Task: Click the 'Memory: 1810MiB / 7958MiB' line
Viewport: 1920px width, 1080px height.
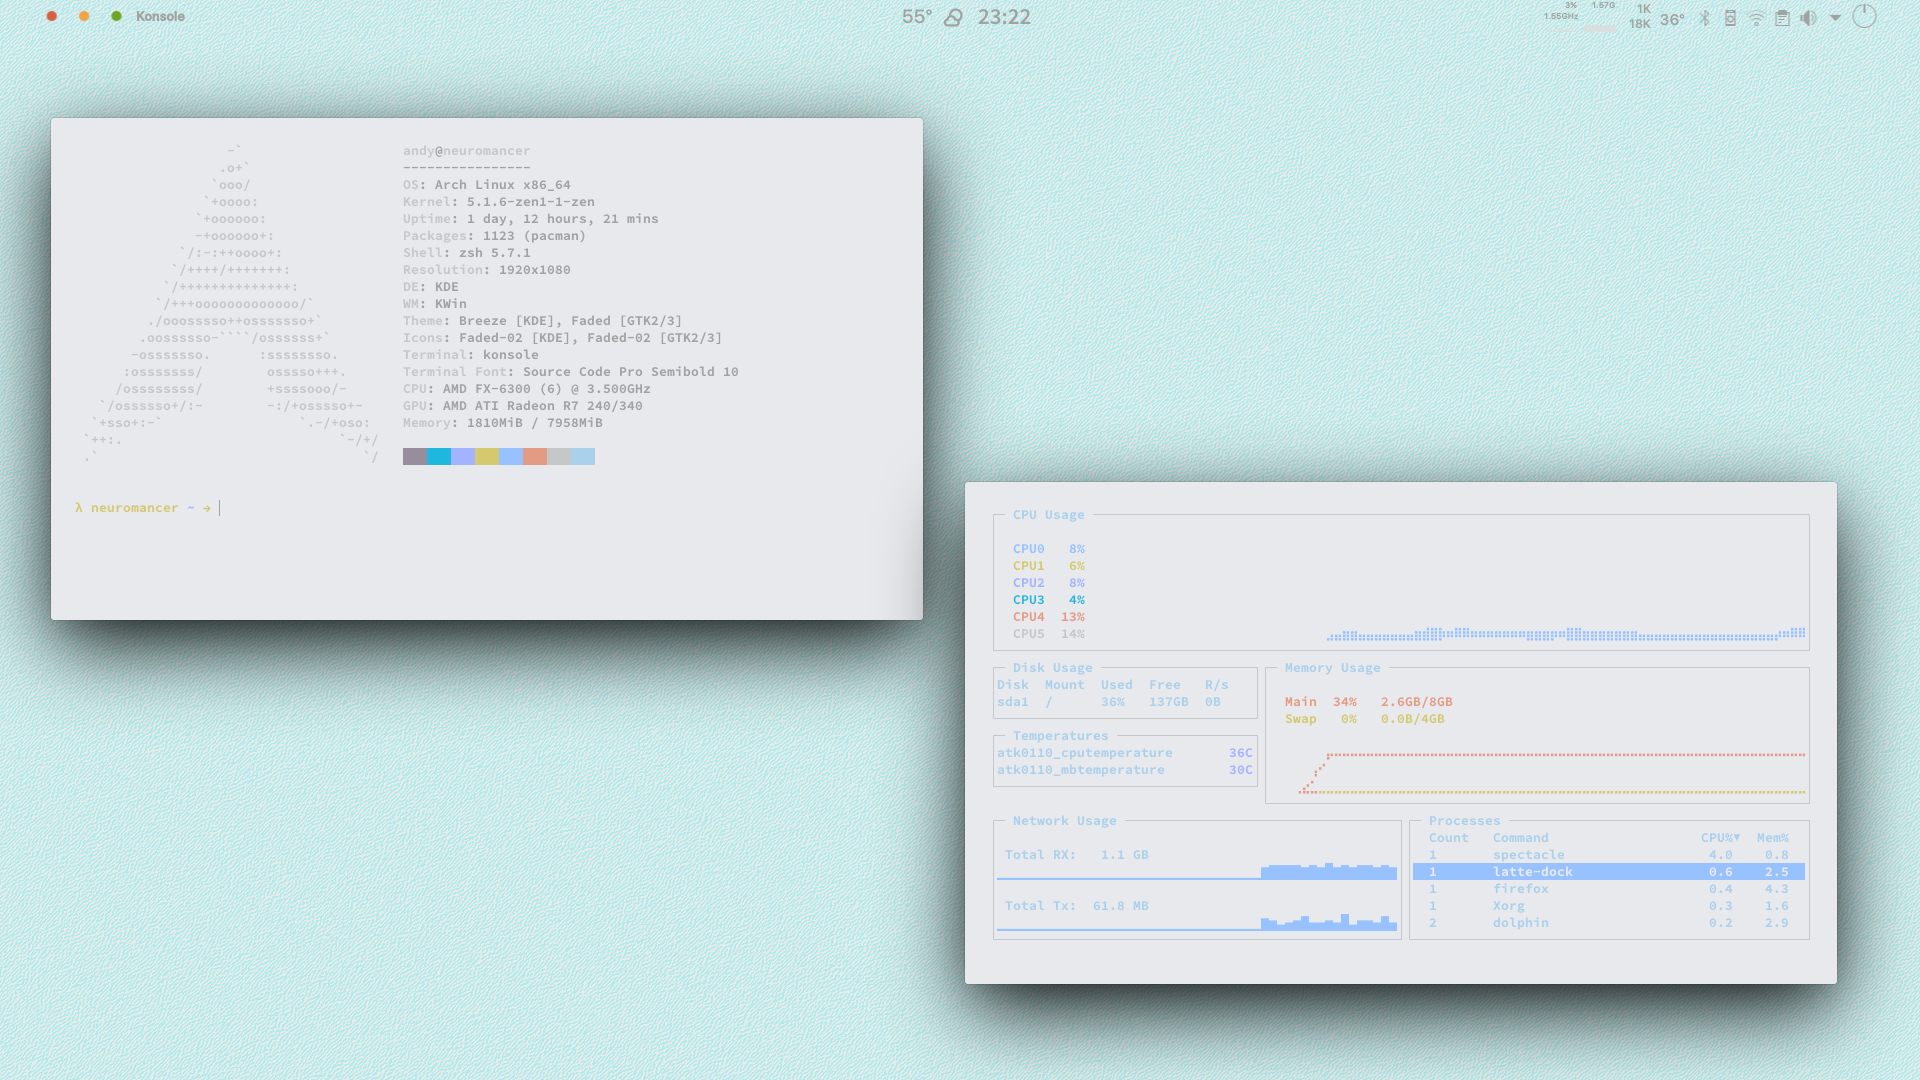Action: click(x=503, y=423)
